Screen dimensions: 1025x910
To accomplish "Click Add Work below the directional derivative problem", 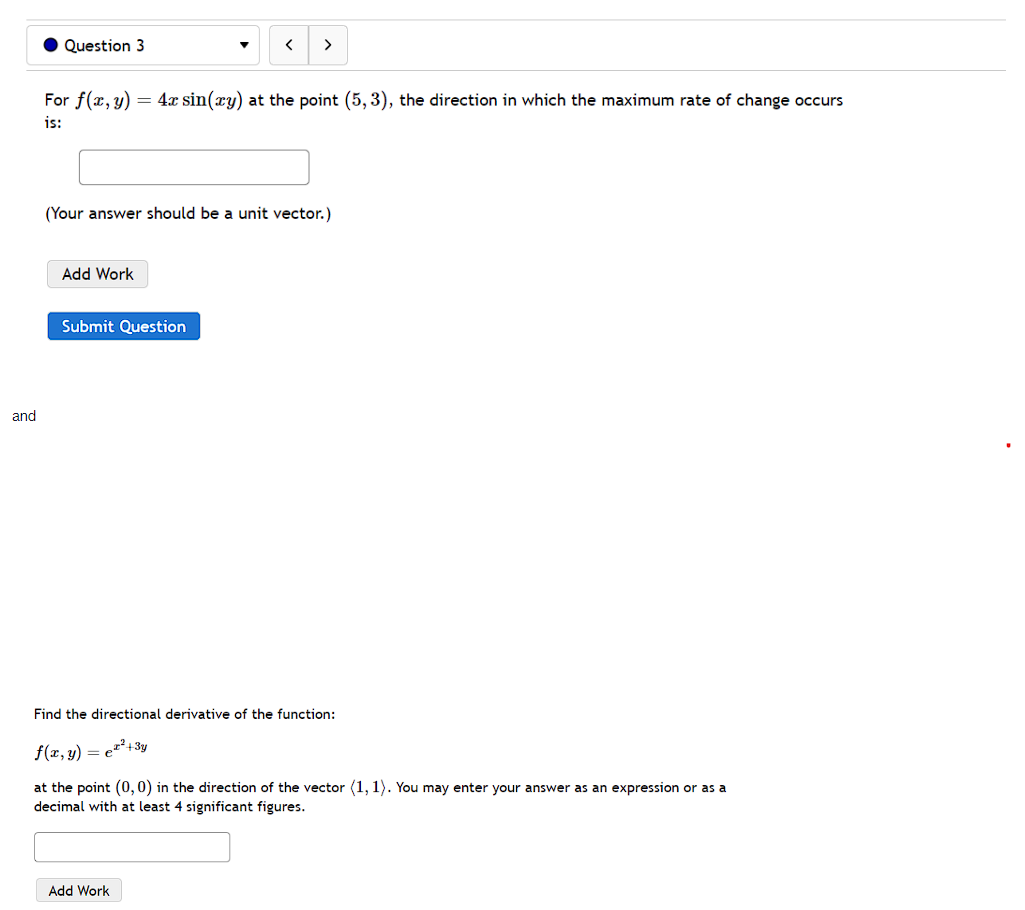I will (78, 889).
